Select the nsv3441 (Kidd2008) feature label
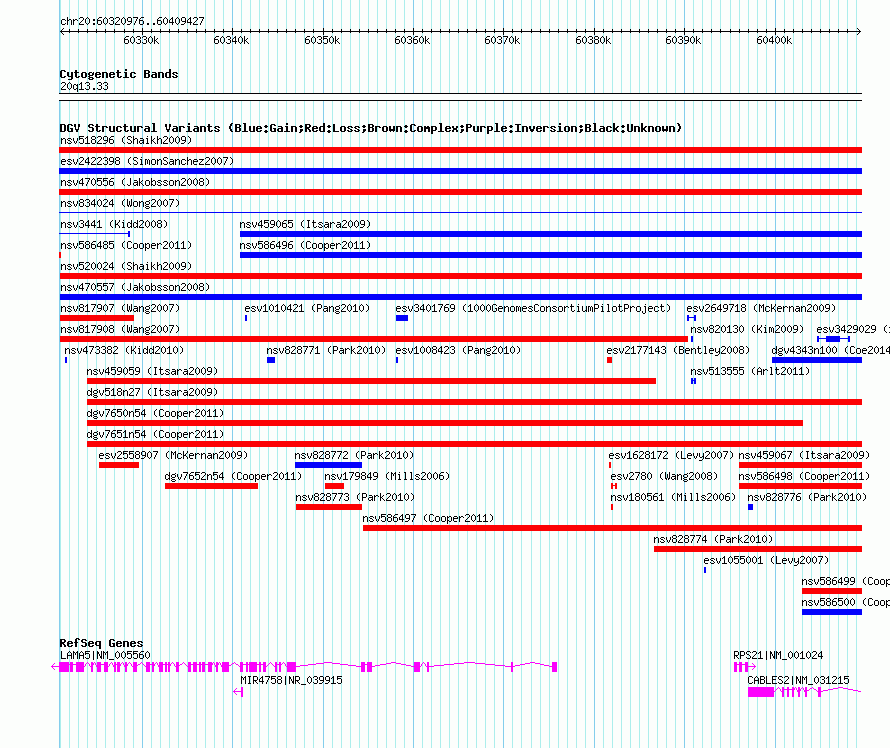The image size is (890, 748). coord(114,224)
